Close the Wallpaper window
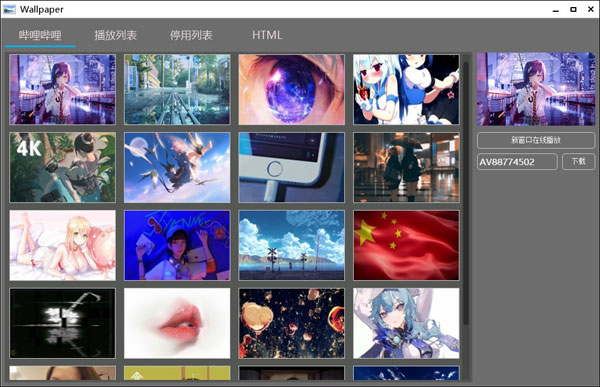The width and height of the screenshot is (600, 387). pyautogui.click(x=590, y=9)
